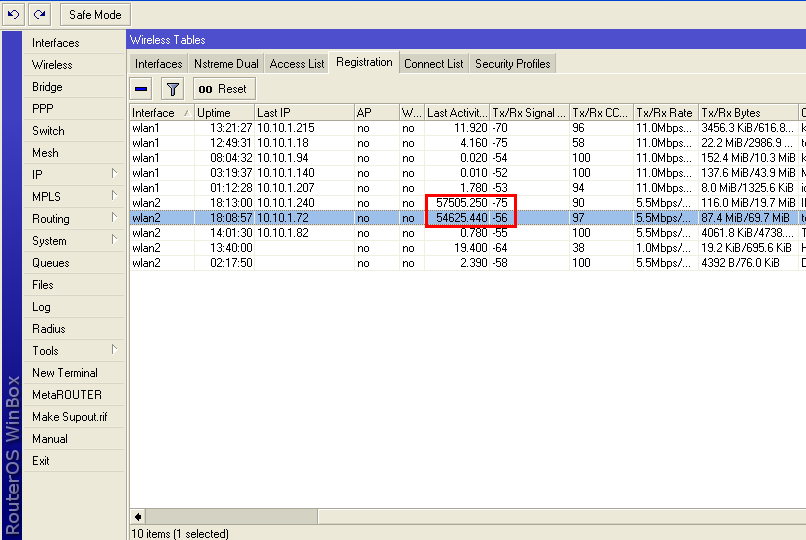The height and width of the screenshot is (540, 806).
Task: Click the Filter funnel icon
Action: pyautogui.click(x=172, y=89)
